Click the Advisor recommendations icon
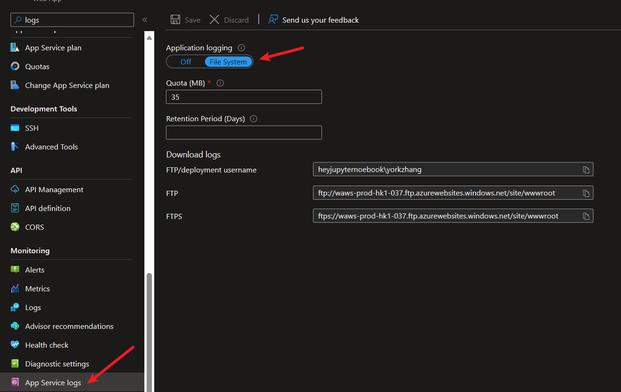This screenshot has width=621, height=392. (x=15, y=326)
